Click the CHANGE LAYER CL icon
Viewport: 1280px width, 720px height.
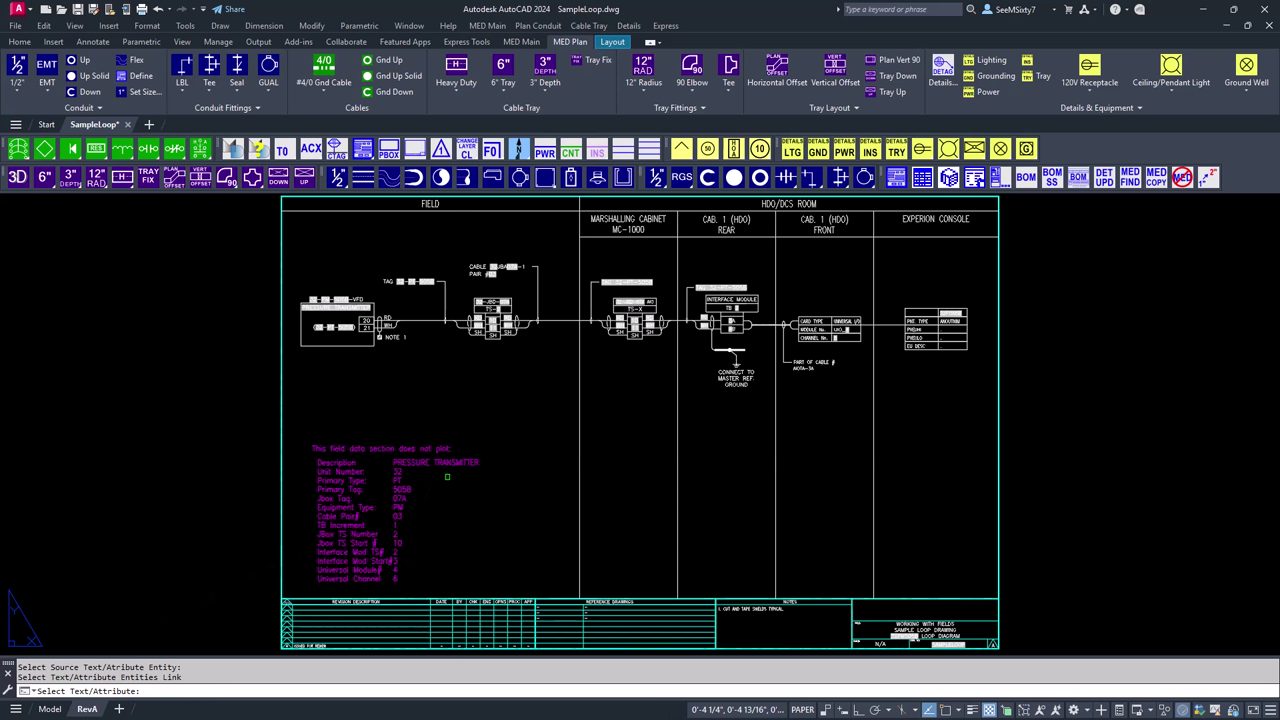[467, 149]
